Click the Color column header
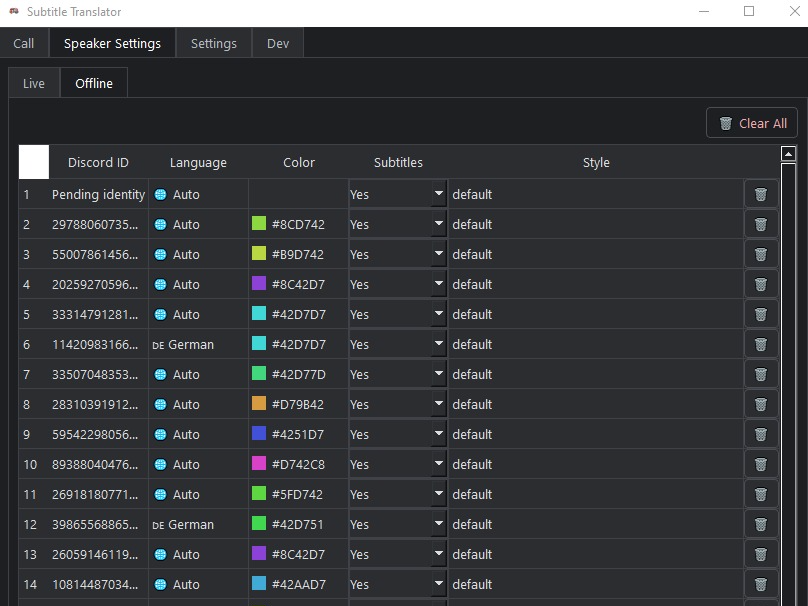Viewport: 808px width, 606px height. 299,162
